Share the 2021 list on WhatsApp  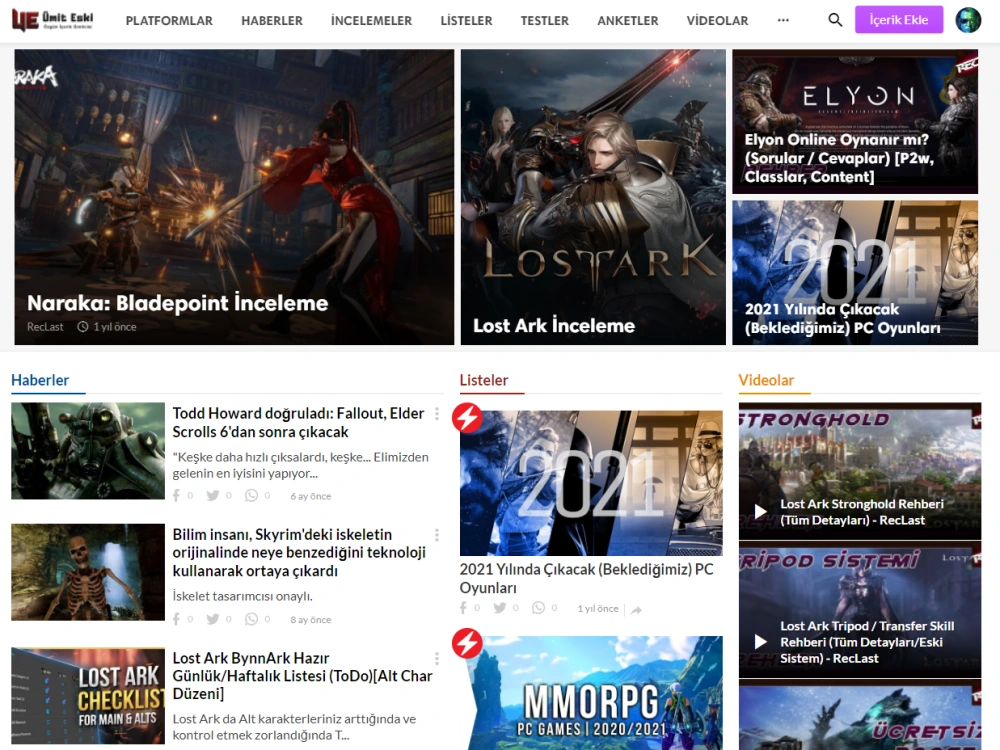point(539,608)
